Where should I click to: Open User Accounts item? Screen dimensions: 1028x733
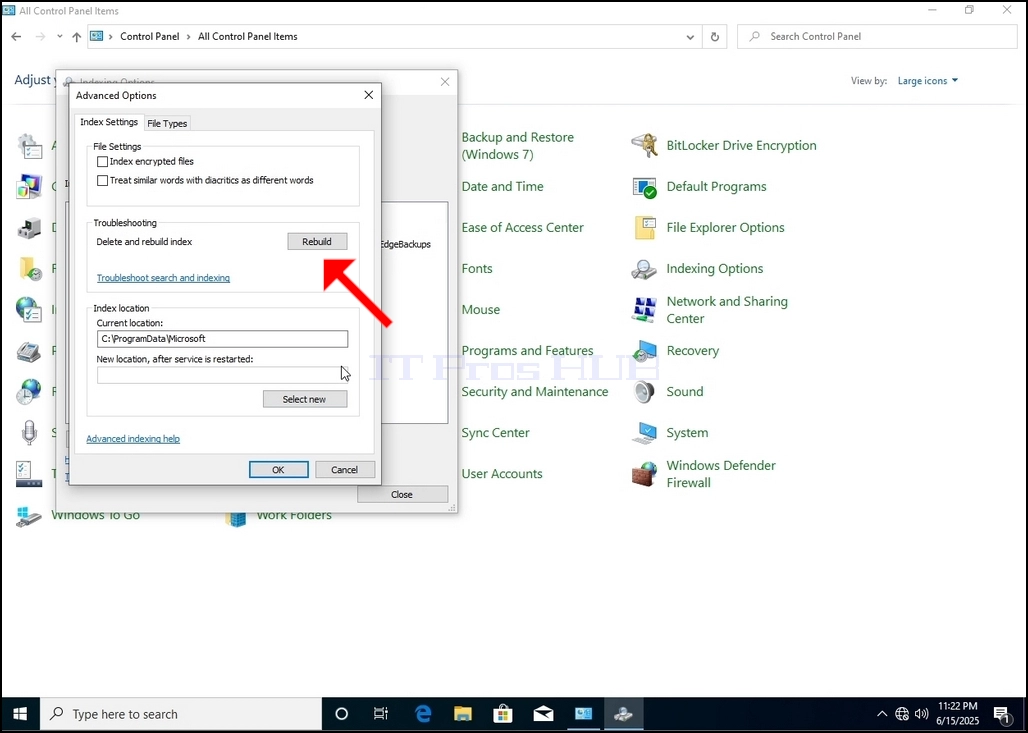click(502, 474)
